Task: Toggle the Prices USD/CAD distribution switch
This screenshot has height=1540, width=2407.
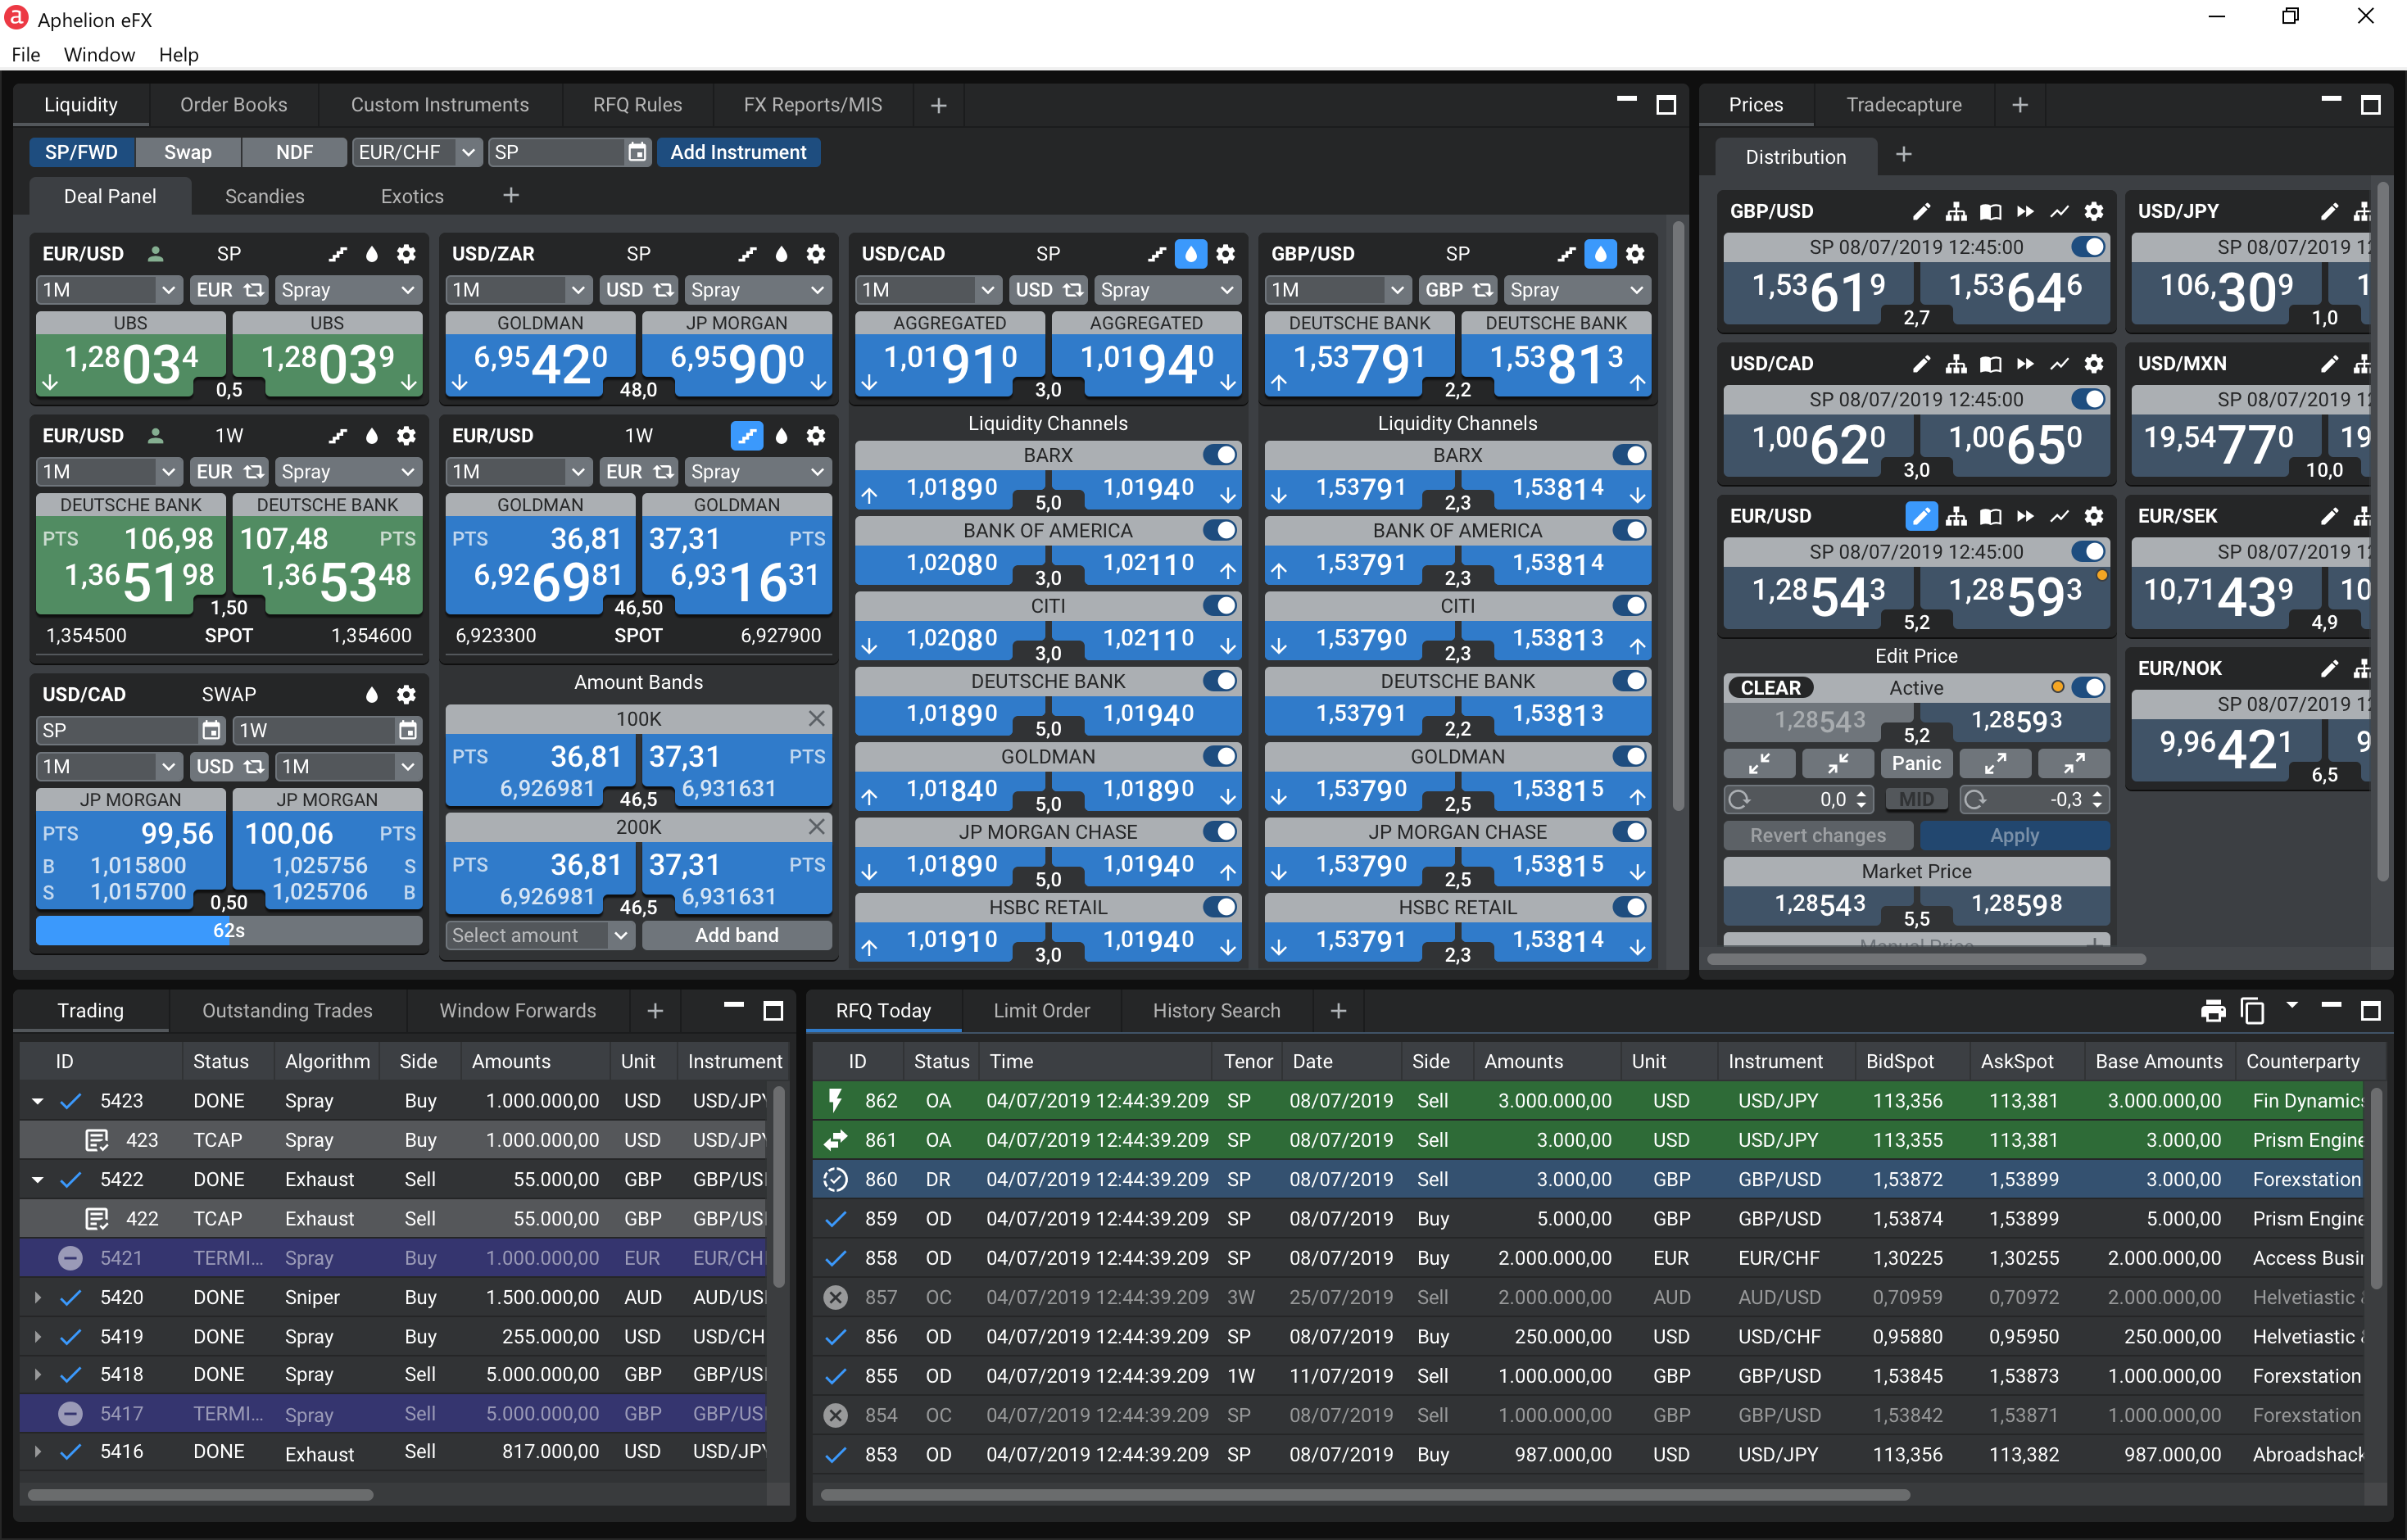Action: click(x=2088, y=399)
